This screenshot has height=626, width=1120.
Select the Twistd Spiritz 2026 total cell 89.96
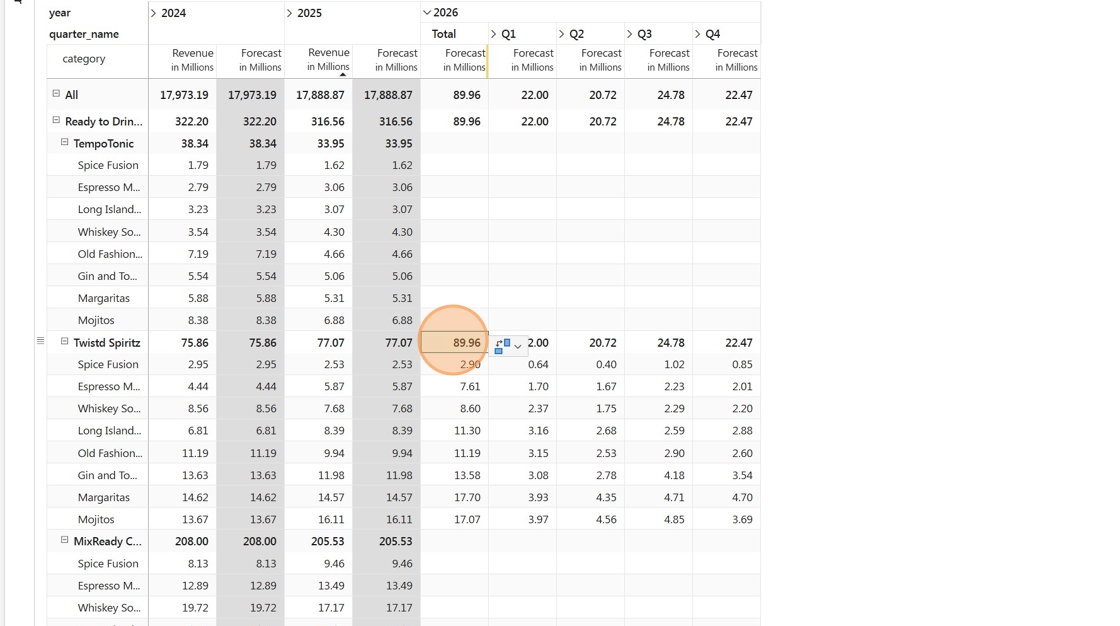(x=454, y=342)
